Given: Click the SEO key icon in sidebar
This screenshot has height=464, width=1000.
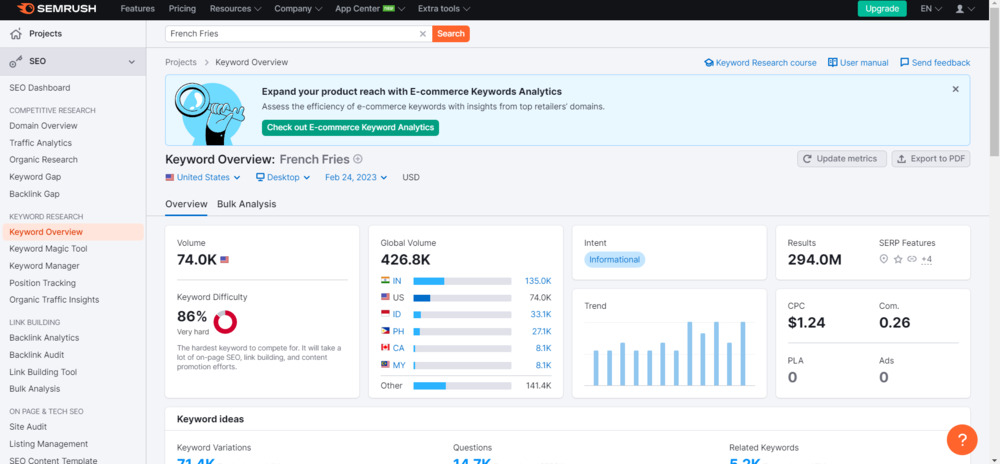Looking at the screenshot, I should (x=16, y=62).
